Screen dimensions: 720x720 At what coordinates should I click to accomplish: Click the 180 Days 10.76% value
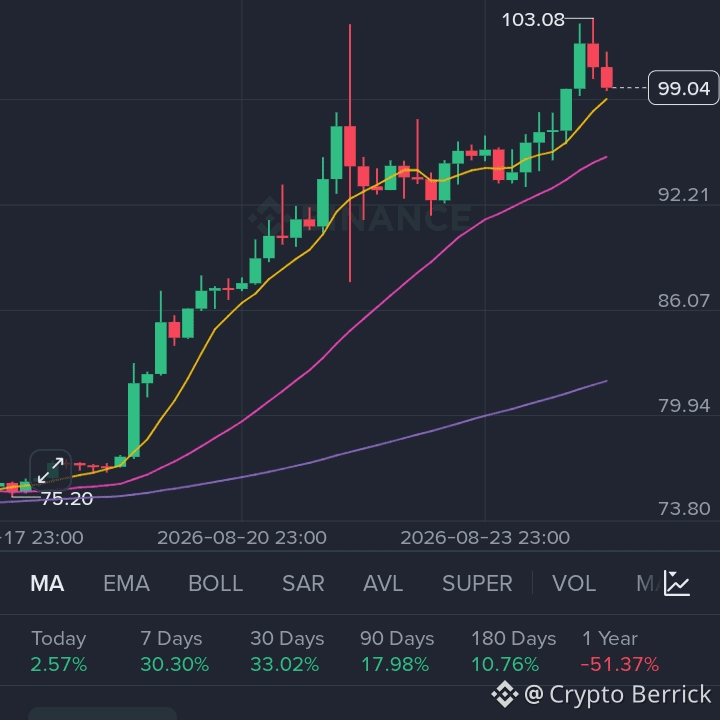[x=505, y=664]
